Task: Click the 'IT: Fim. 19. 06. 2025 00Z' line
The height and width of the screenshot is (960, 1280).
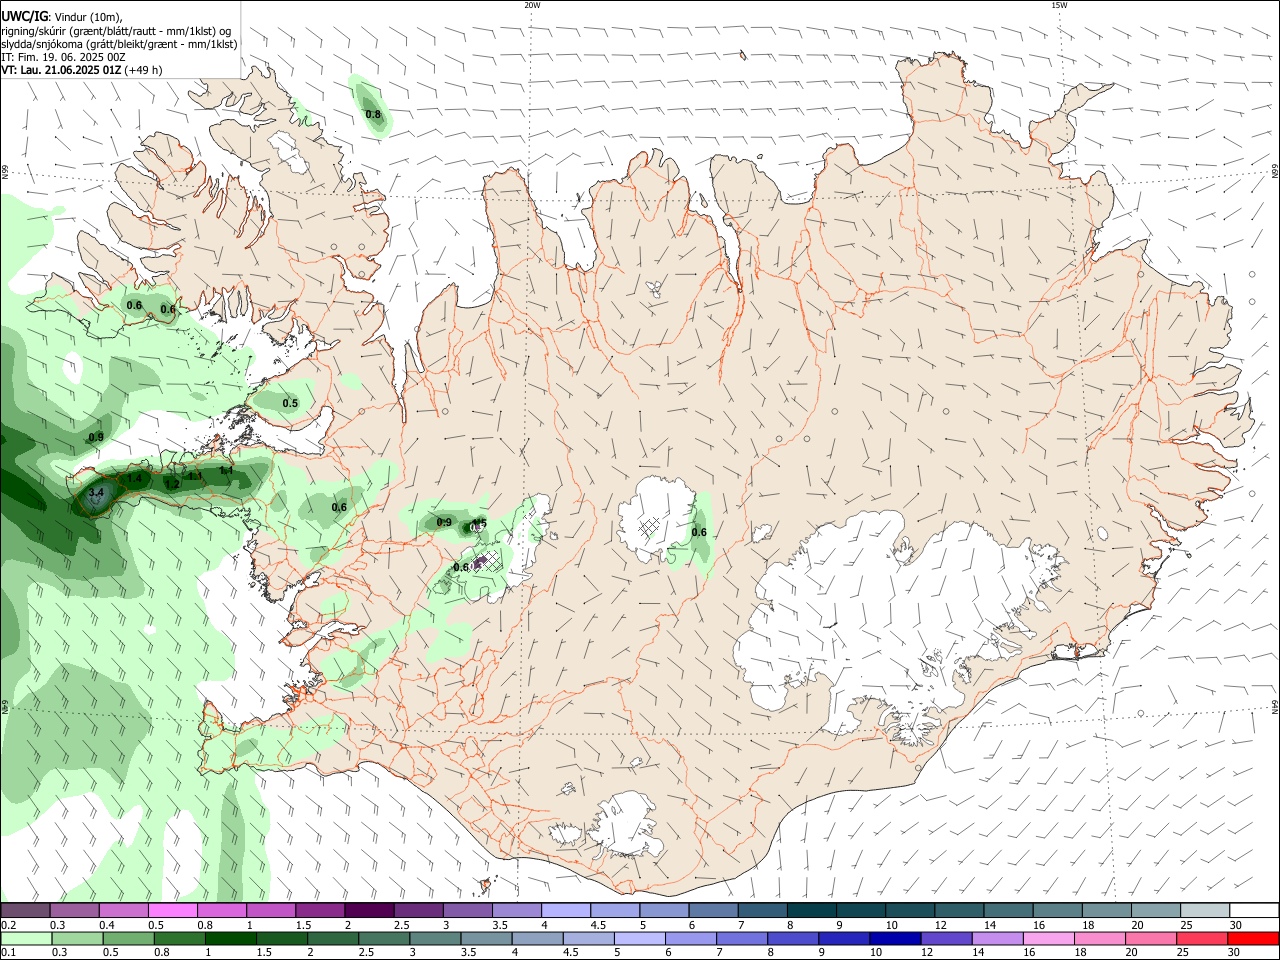Action: (x=62, y=57)
